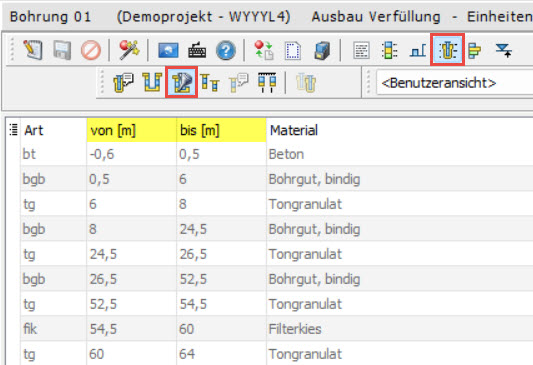Select the von cell '24,5'

click(132, 254)
